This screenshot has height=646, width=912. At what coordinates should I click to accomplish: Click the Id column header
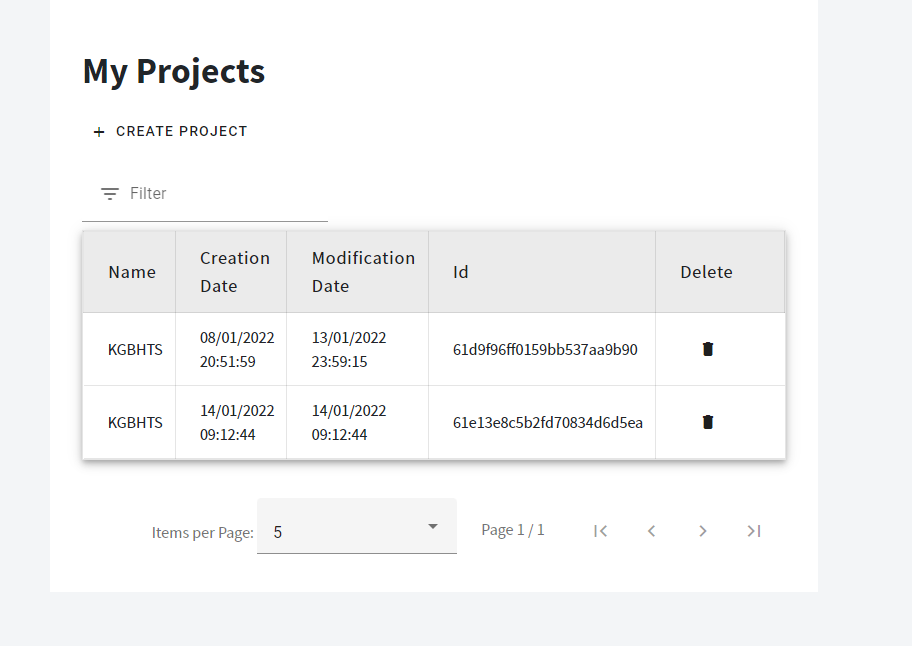461,272
